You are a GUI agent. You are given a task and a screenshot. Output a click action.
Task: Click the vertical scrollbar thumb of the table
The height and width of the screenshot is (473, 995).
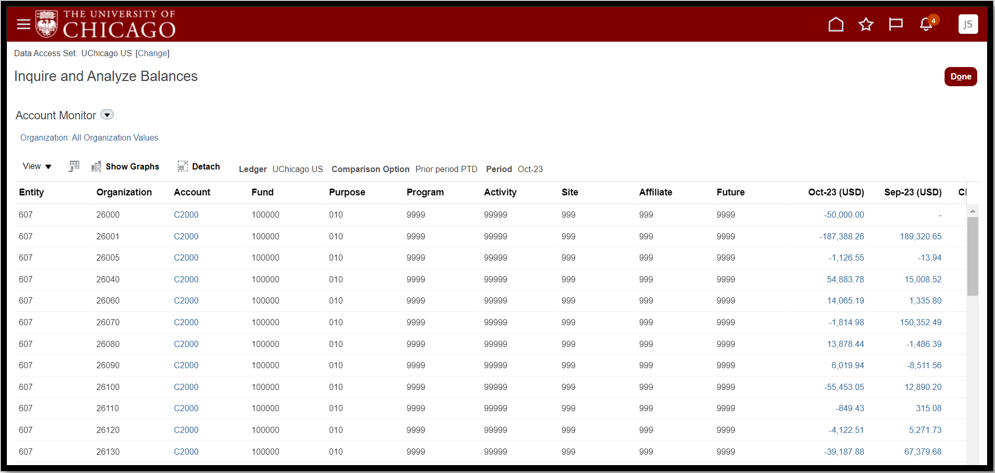973,256
